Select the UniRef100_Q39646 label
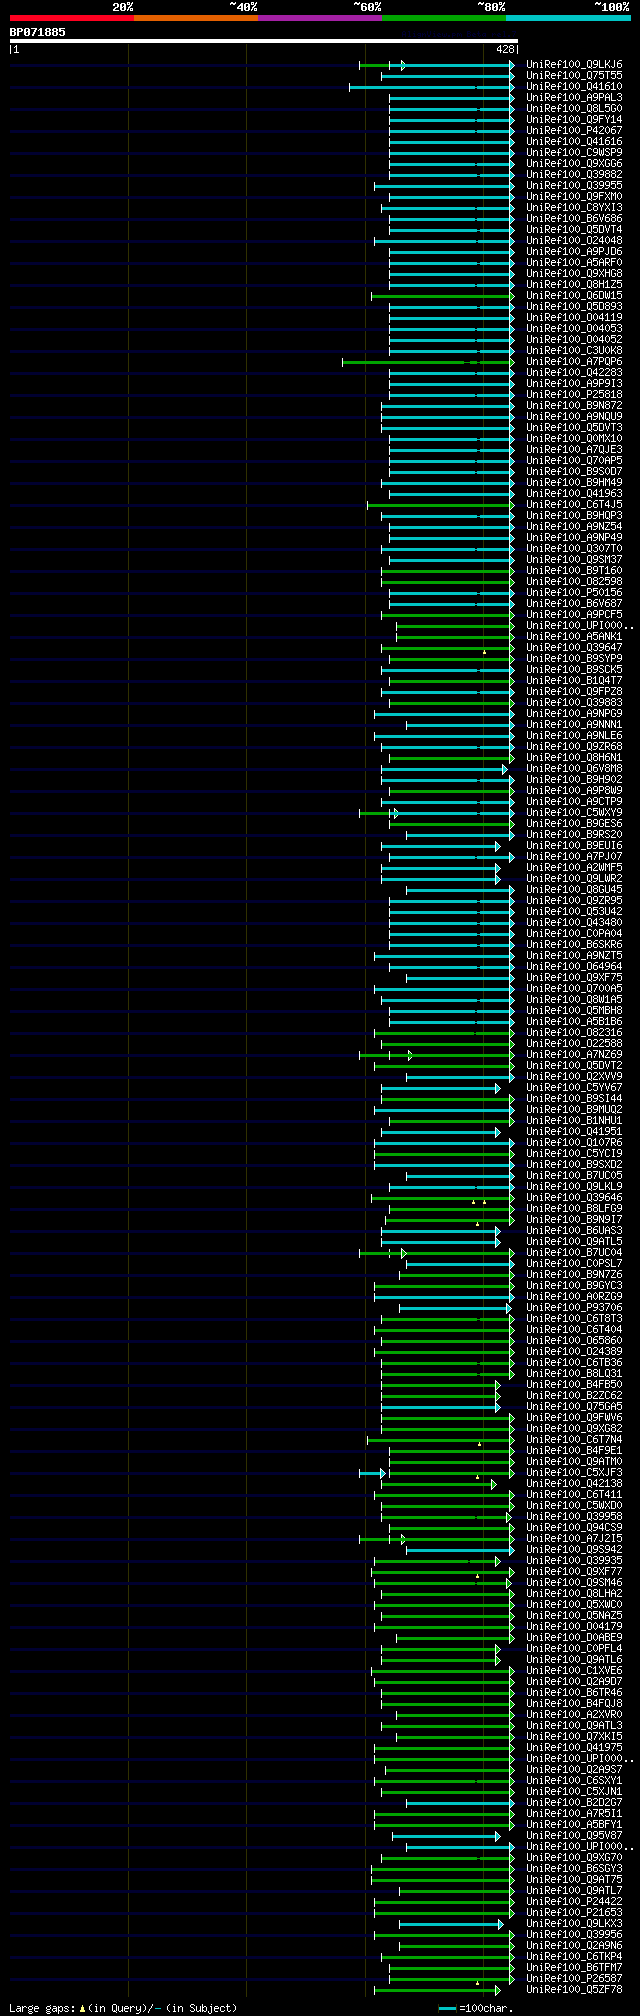 (x=574, y=1197)
